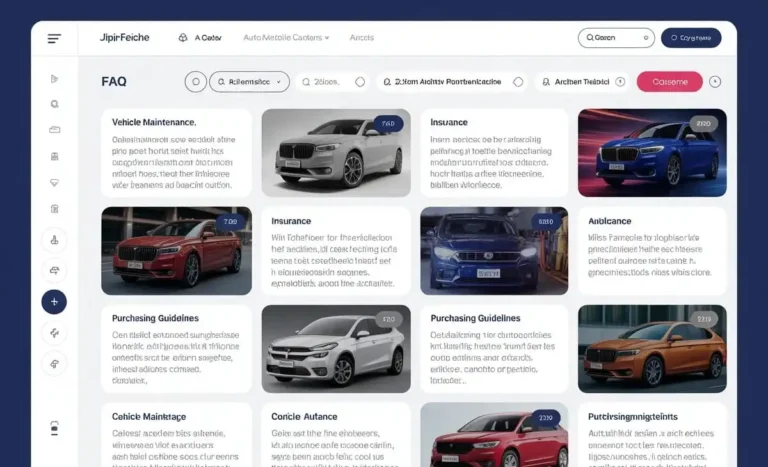Click the car circular sidebar icon
The height and width of the screenshot is (467, 768).
[x=54, y=270]
